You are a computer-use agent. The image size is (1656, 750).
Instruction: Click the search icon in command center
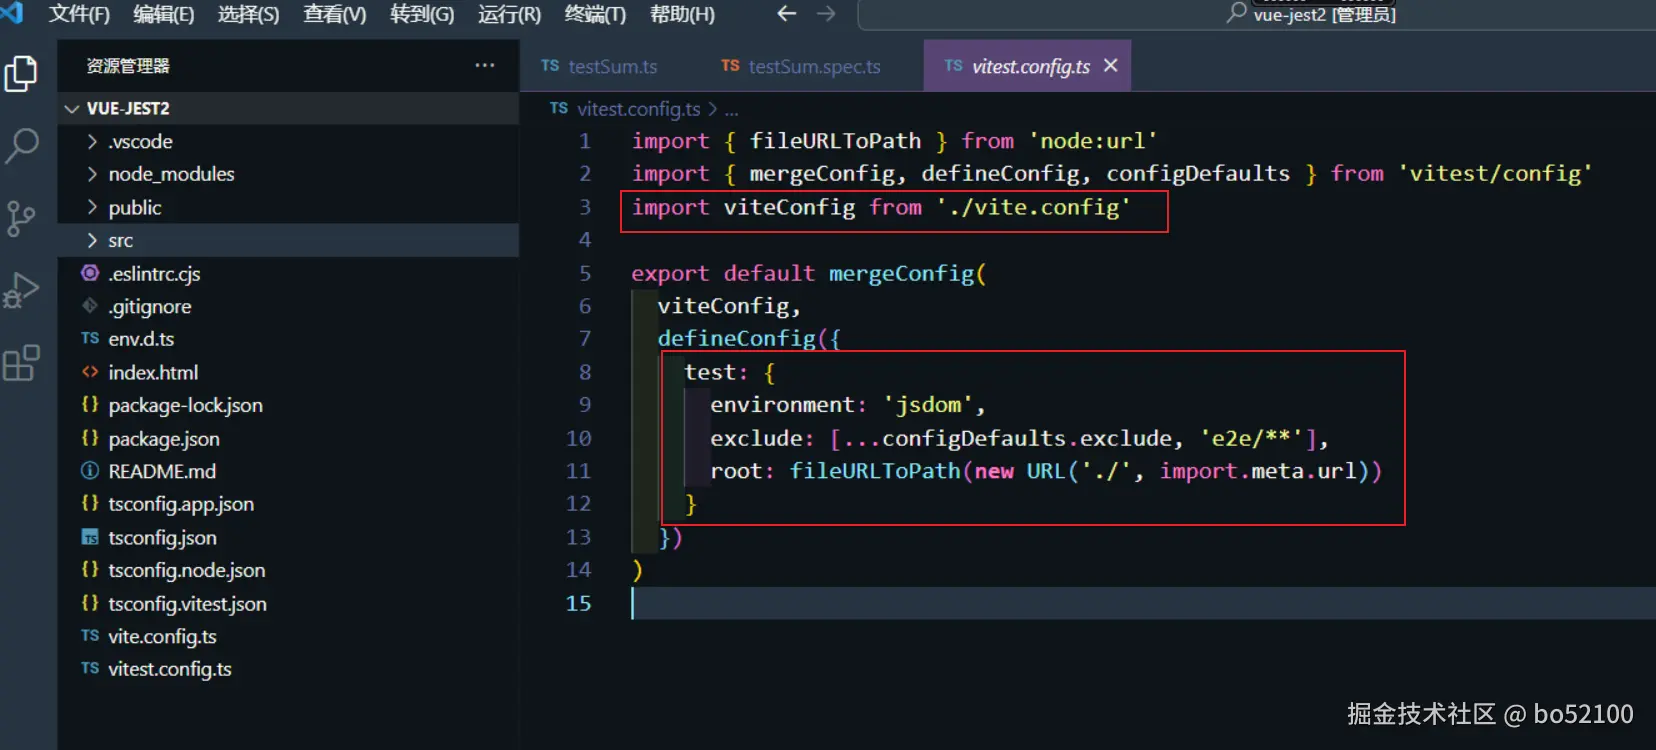[x=1237, y=13]
